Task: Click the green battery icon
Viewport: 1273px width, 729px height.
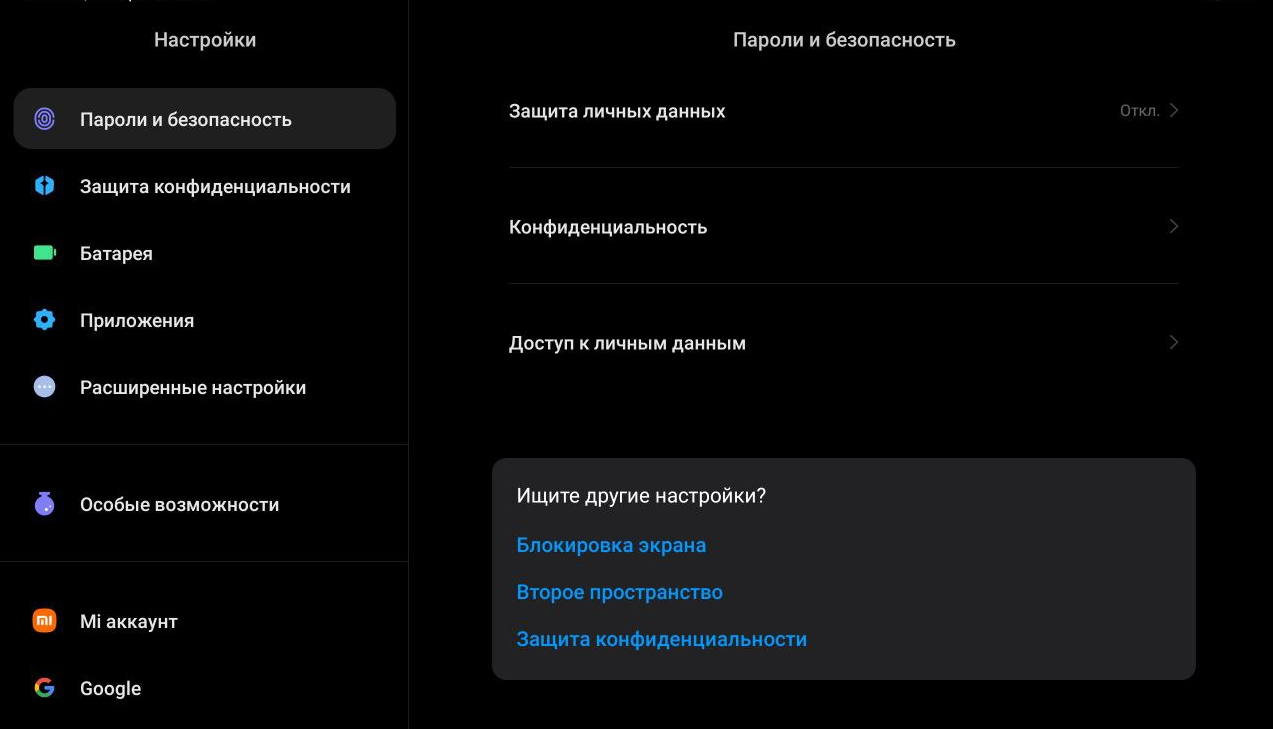Action: click(x=45, y=253)
